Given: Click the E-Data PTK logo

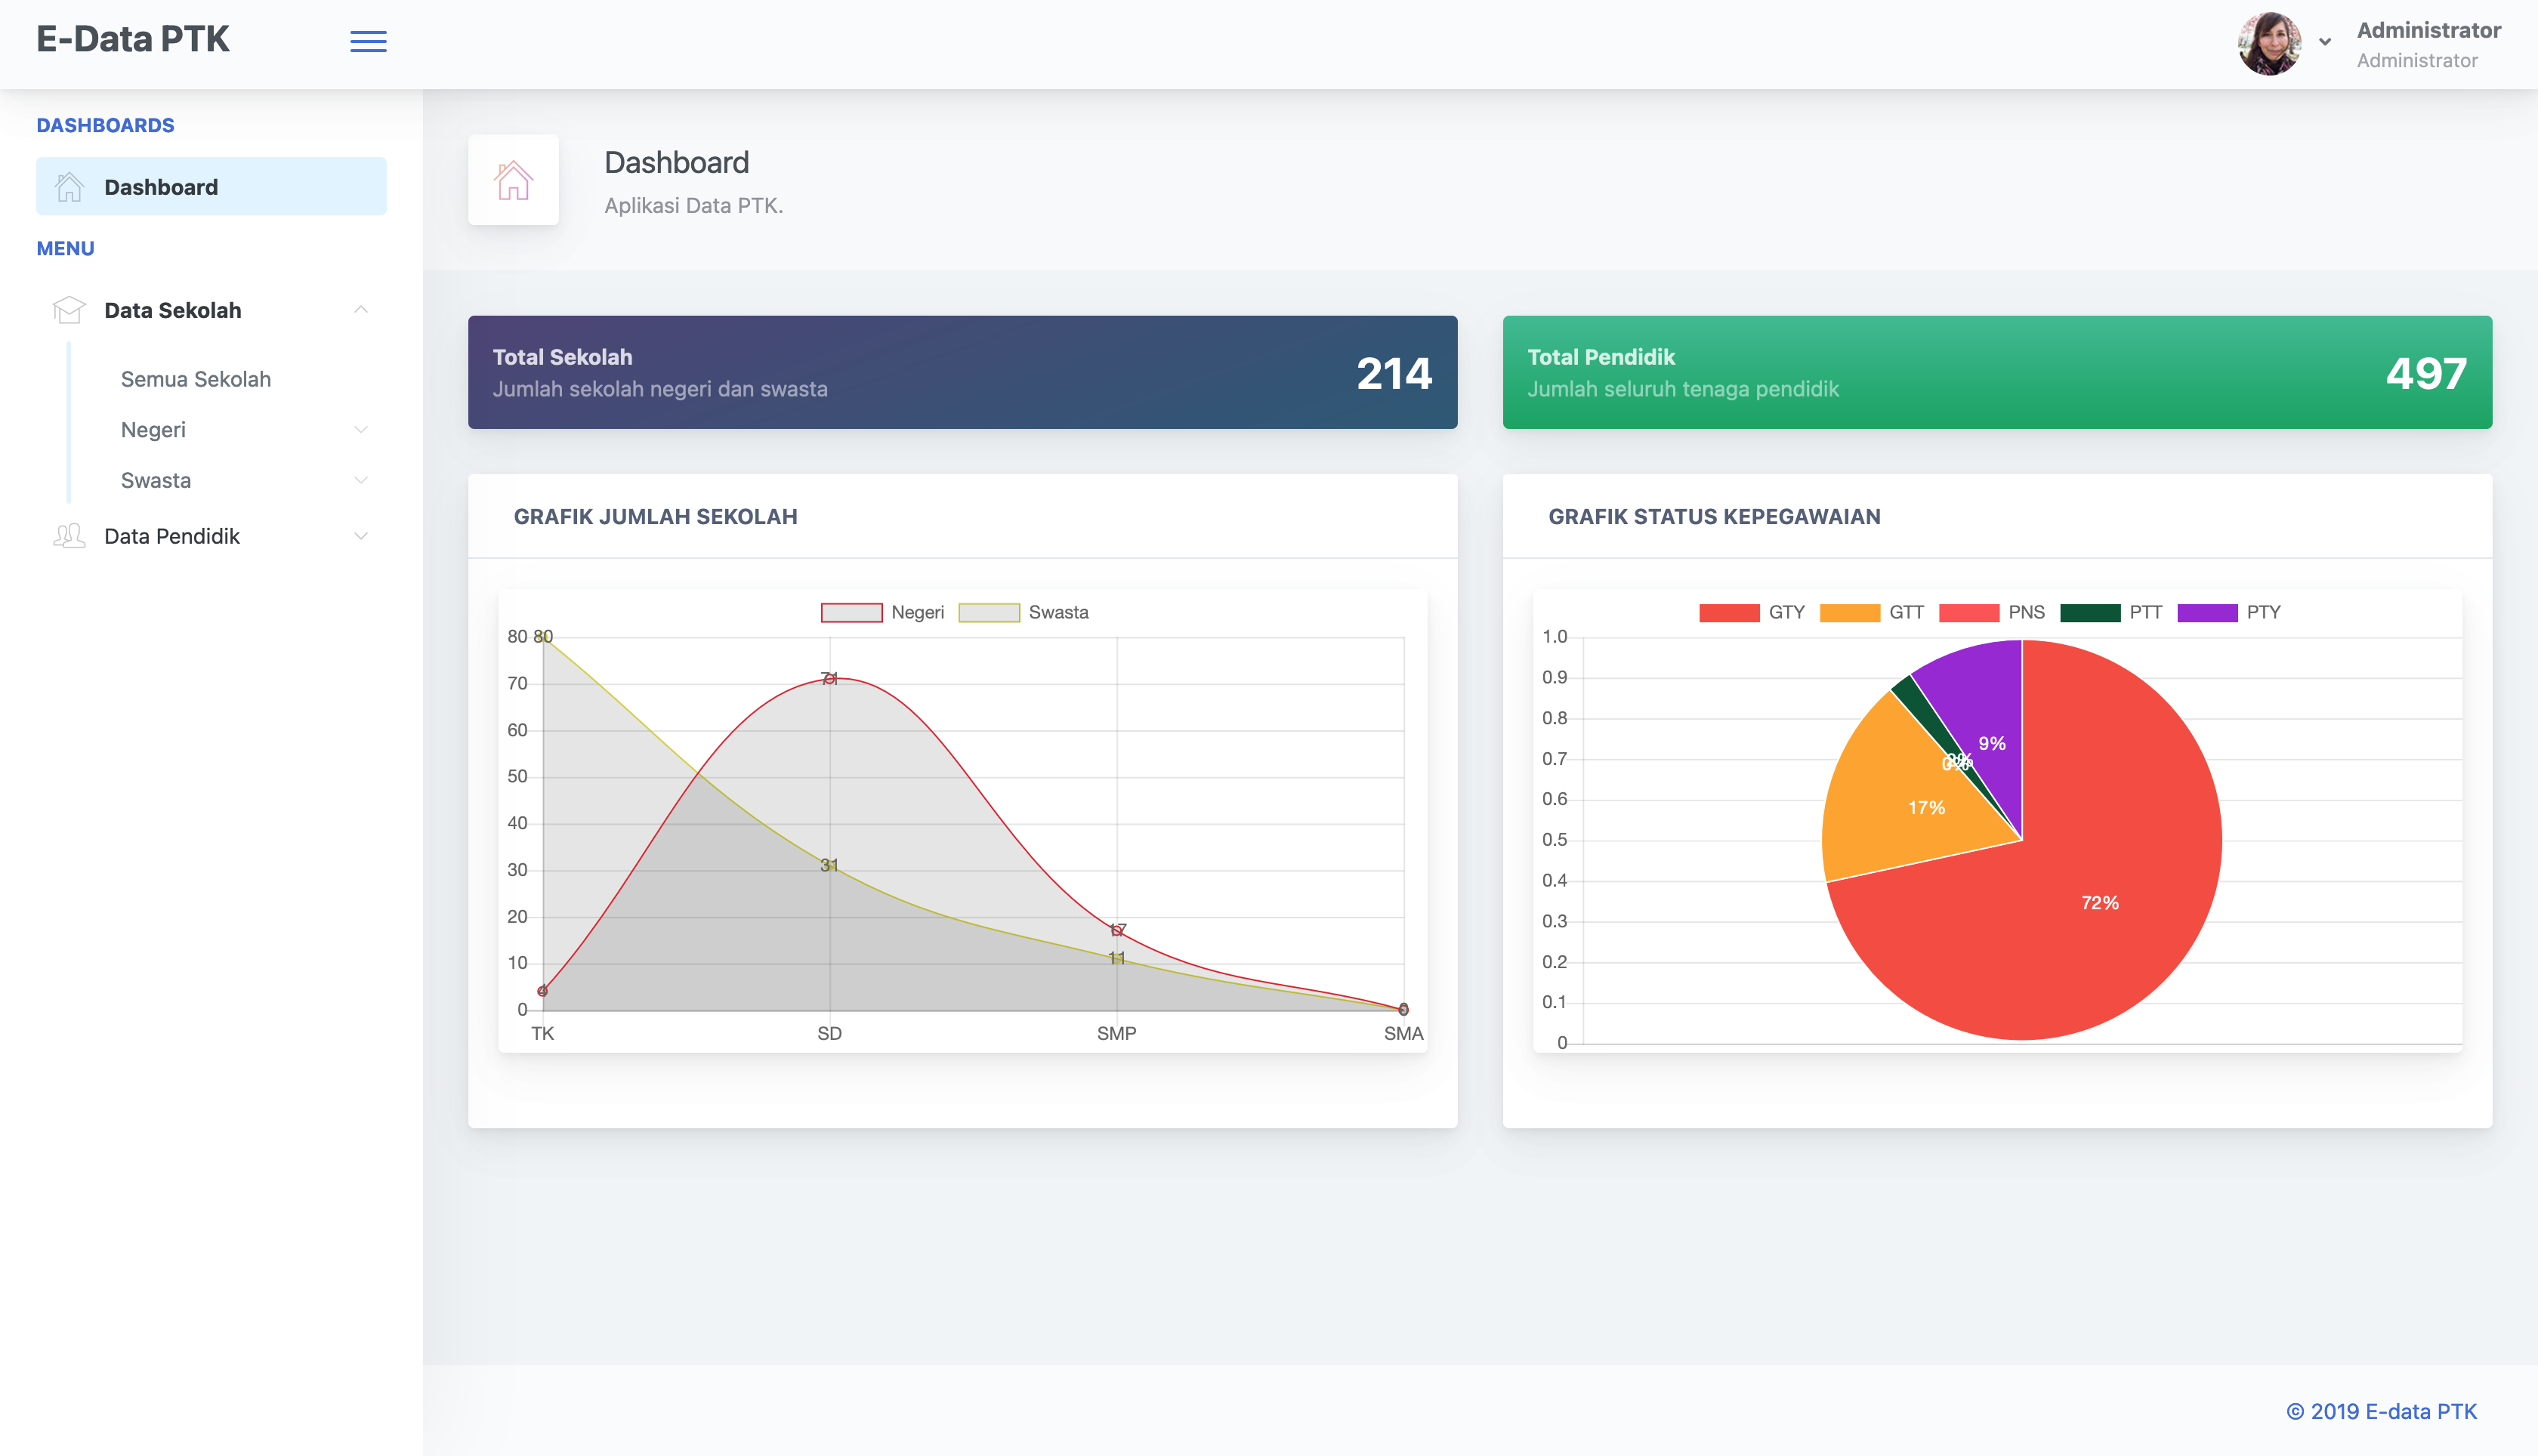Looking at the screenshot, I should point(133,39).
